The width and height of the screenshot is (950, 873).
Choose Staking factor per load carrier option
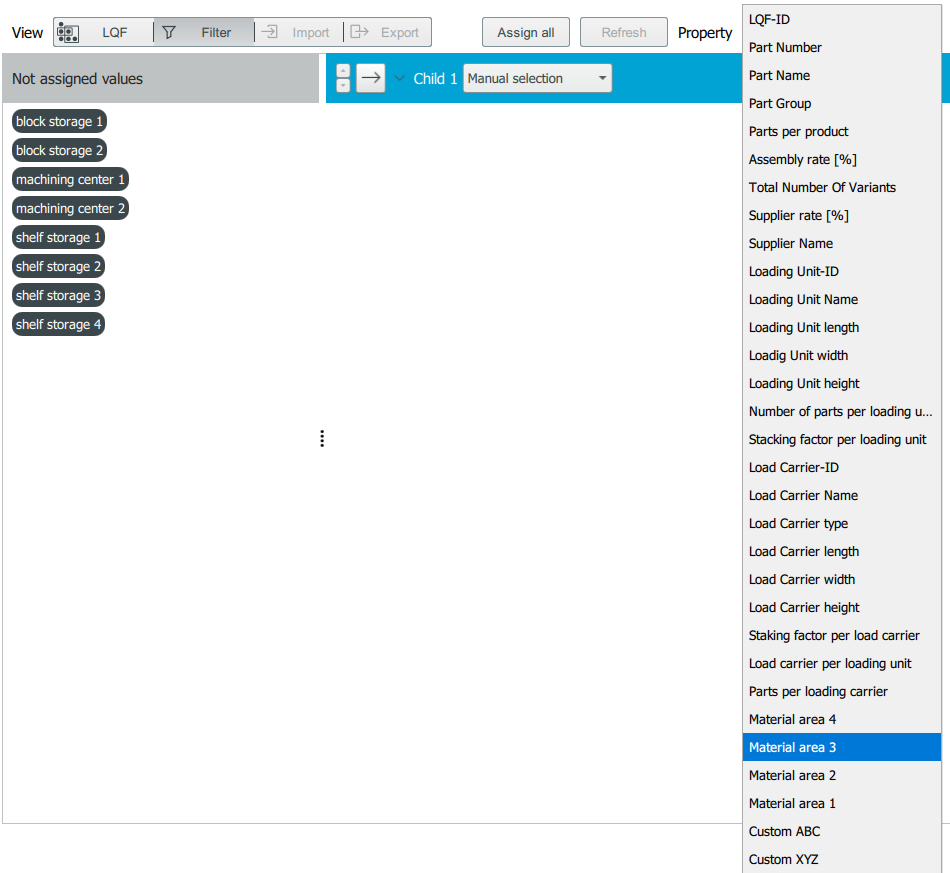click(x=842, y=635)
